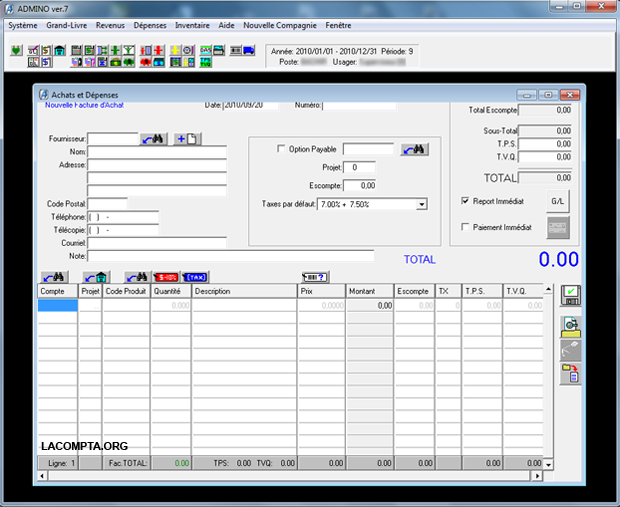Open the Fenêtre menu

[338, 25]
